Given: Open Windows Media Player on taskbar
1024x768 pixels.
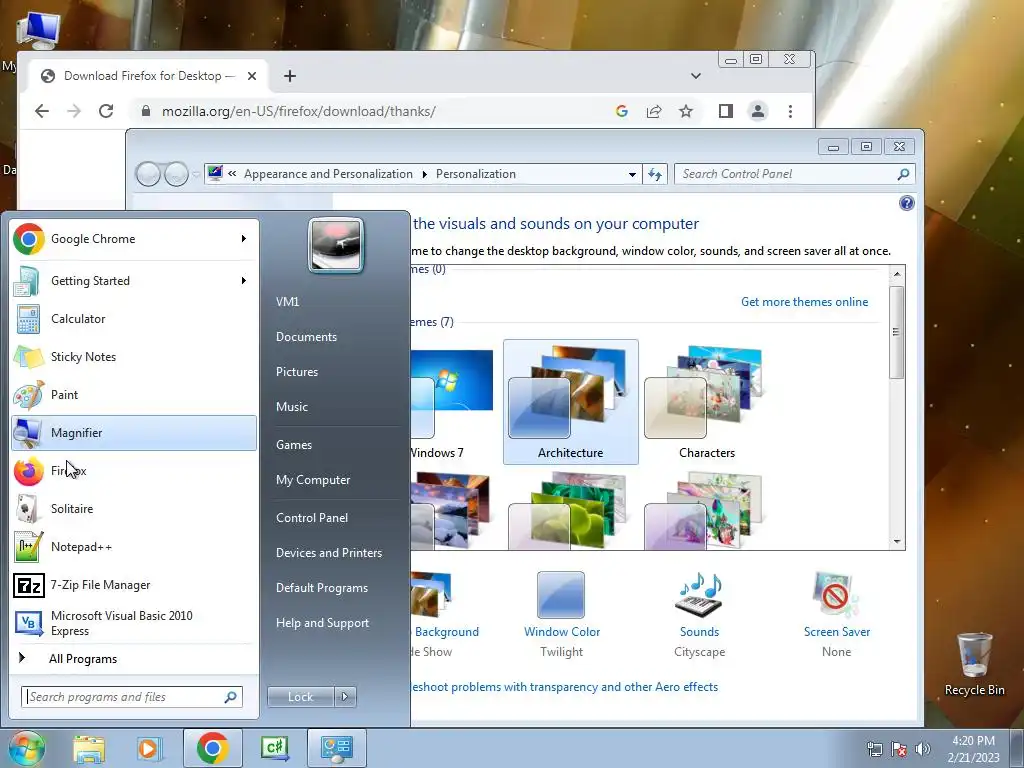Looking at the screenshot, I should pos(149,748).
